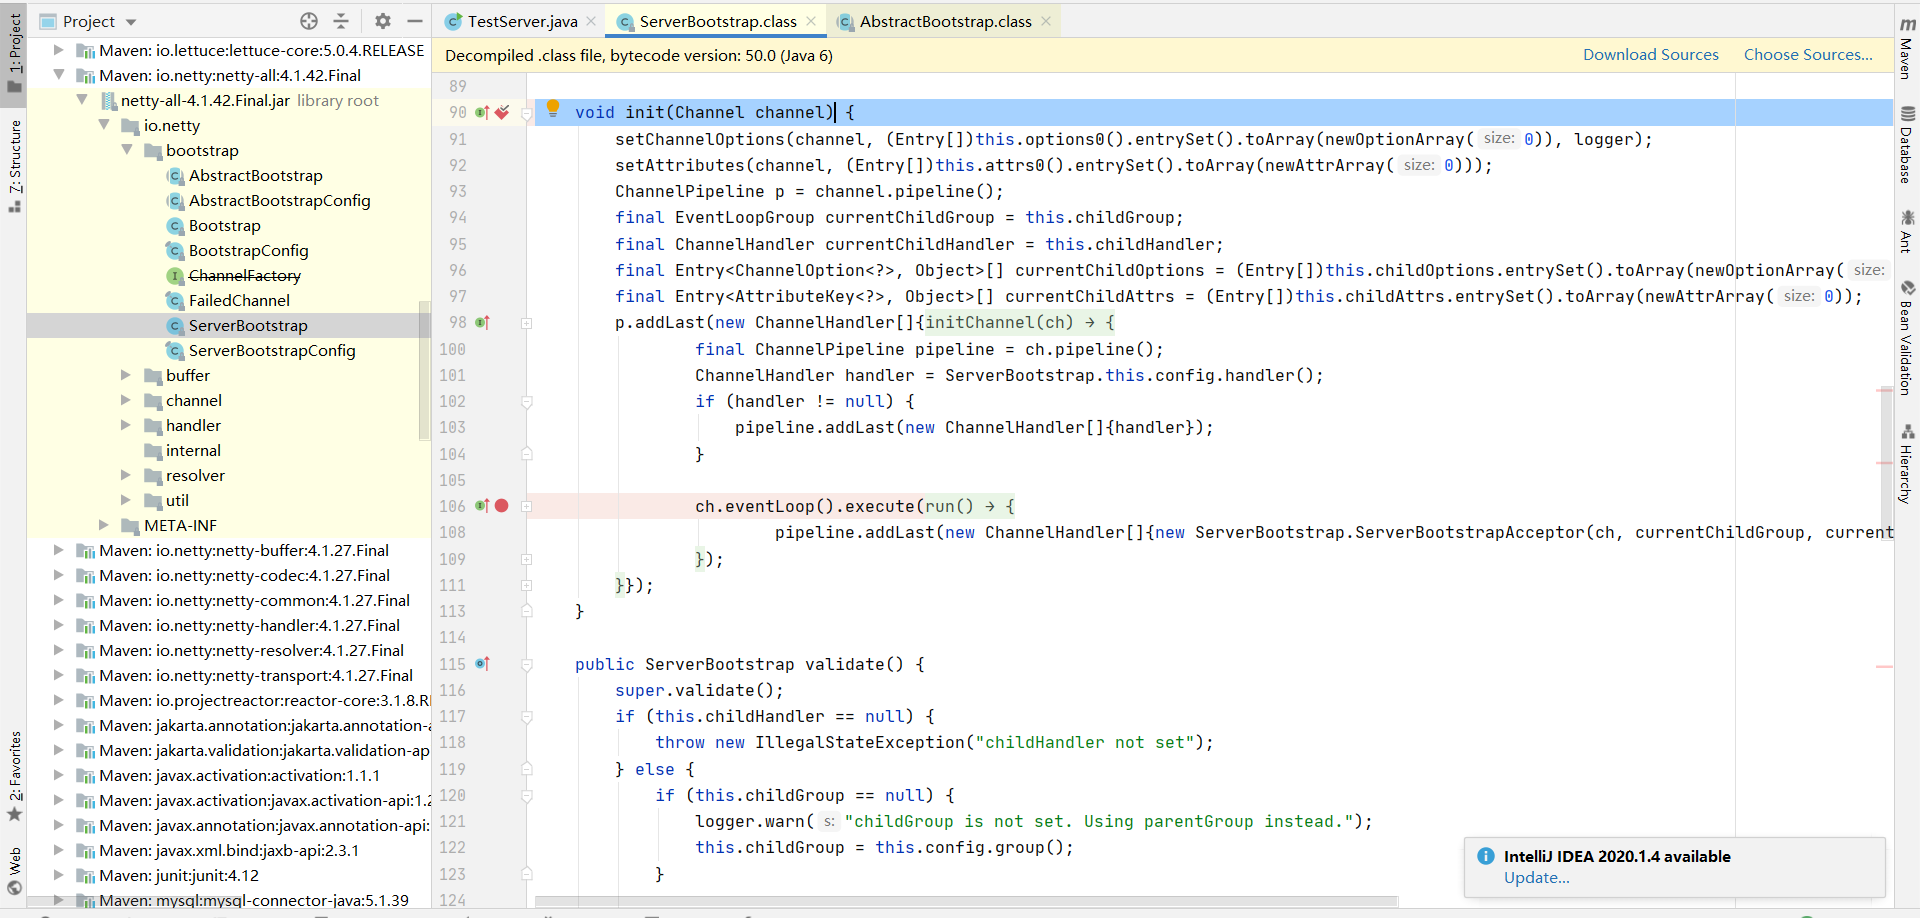Screen dimensions: 1920x918
Task: Click line number 101 in the gutter
Action: coord(452,375)
